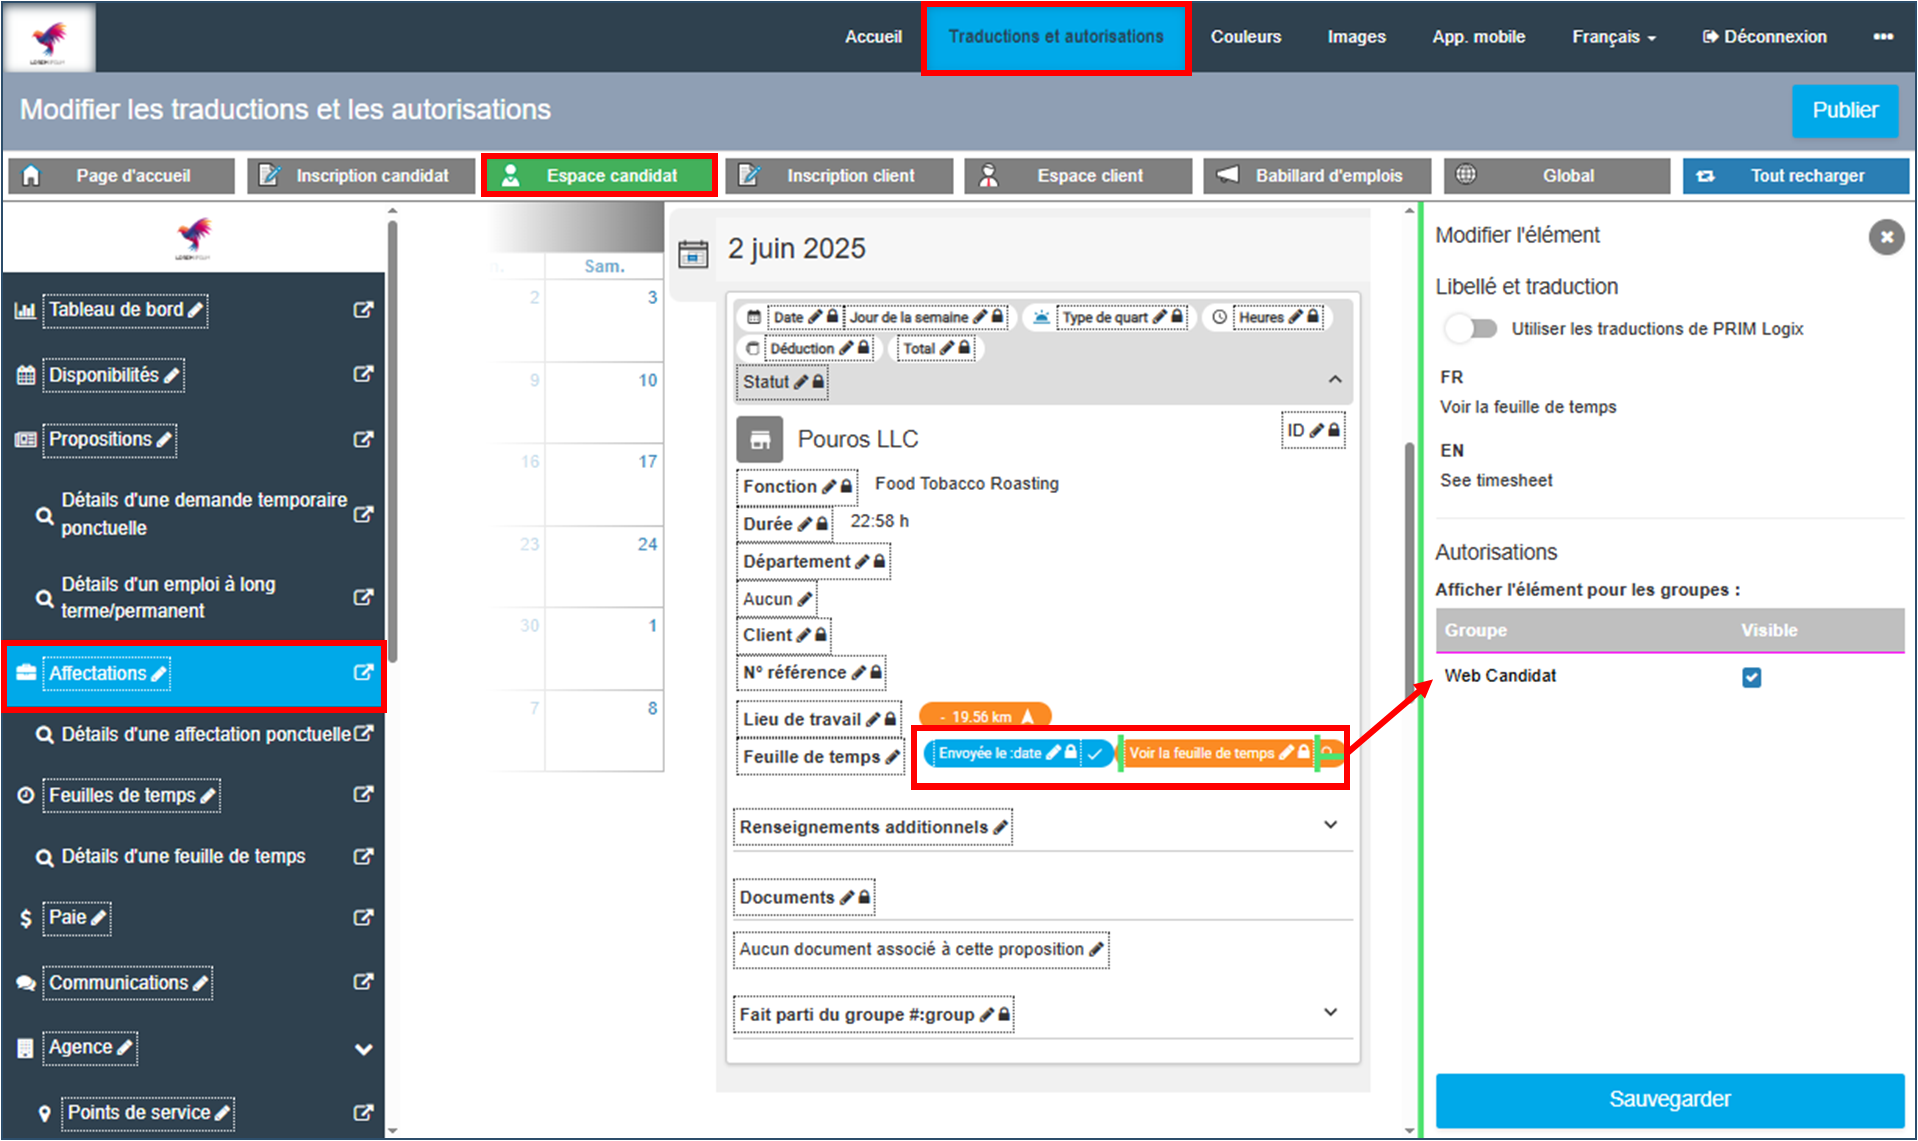Screen dimensions: 1918x1141
Task: Uncheck Visible for Web Candidat group
Action: [1751, 677]
